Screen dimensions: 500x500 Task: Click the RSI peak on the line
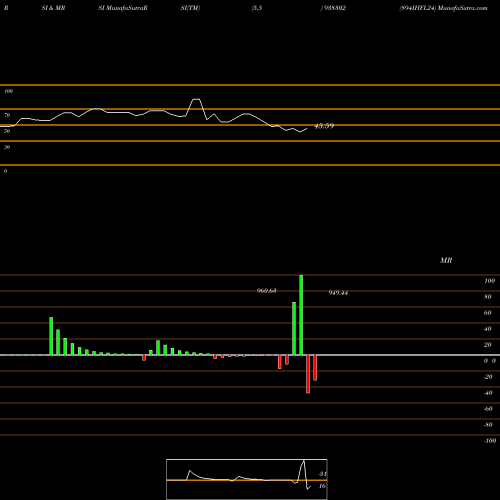pyautogui.click(x=196, y=99)
